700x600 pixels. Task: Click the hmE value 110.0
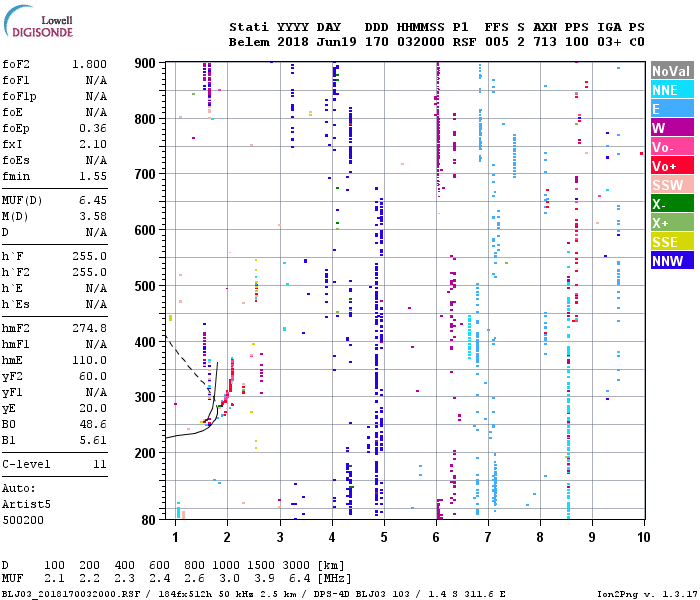90,360
